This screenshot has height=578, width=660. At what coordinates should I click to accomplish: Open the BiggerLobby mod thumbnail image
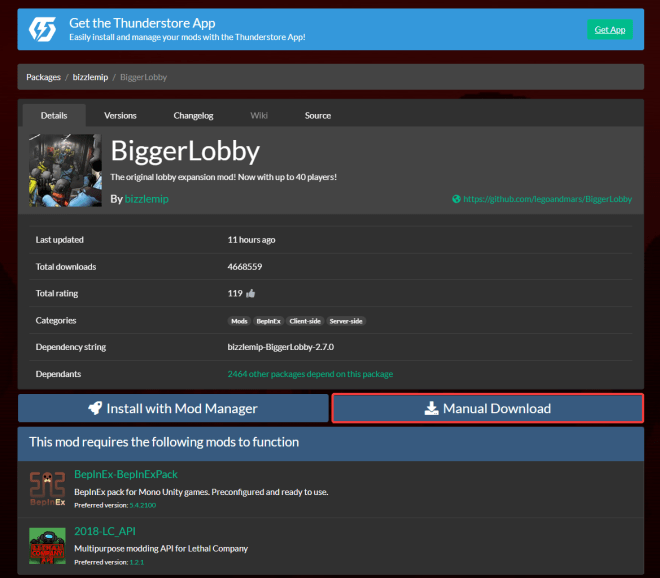[65, 170]
